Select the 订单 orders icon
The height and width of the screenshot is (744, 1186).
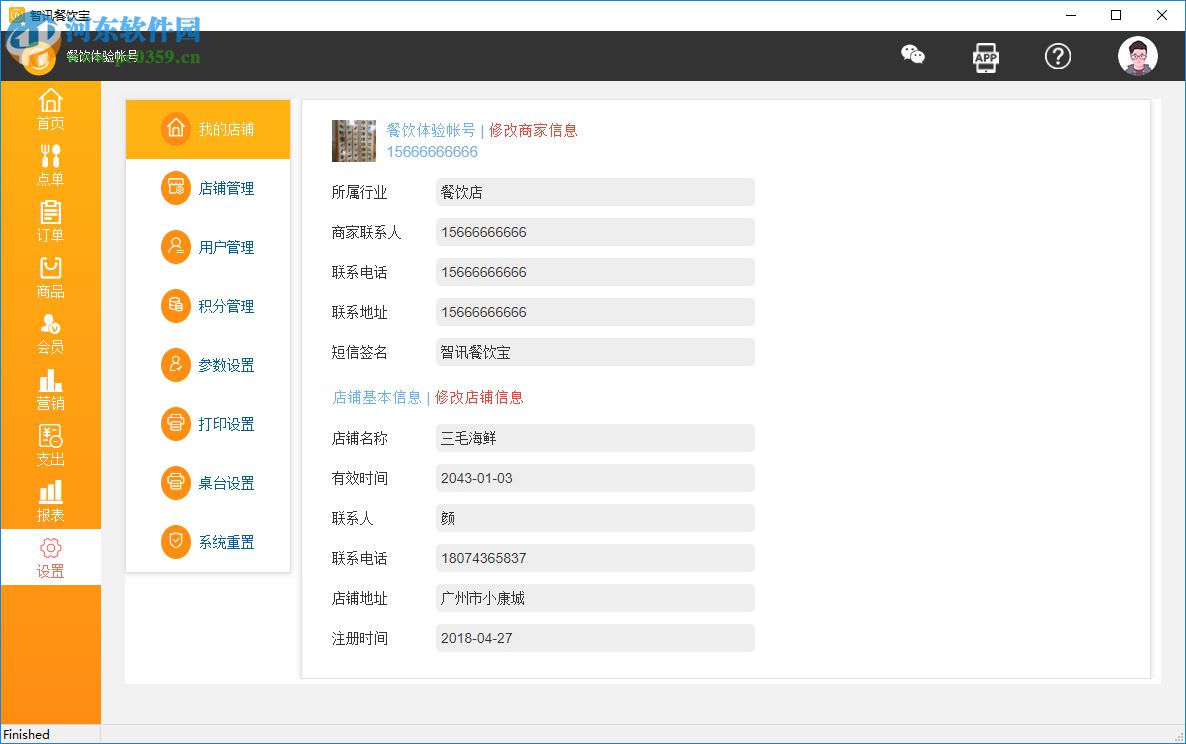(50, 222)
